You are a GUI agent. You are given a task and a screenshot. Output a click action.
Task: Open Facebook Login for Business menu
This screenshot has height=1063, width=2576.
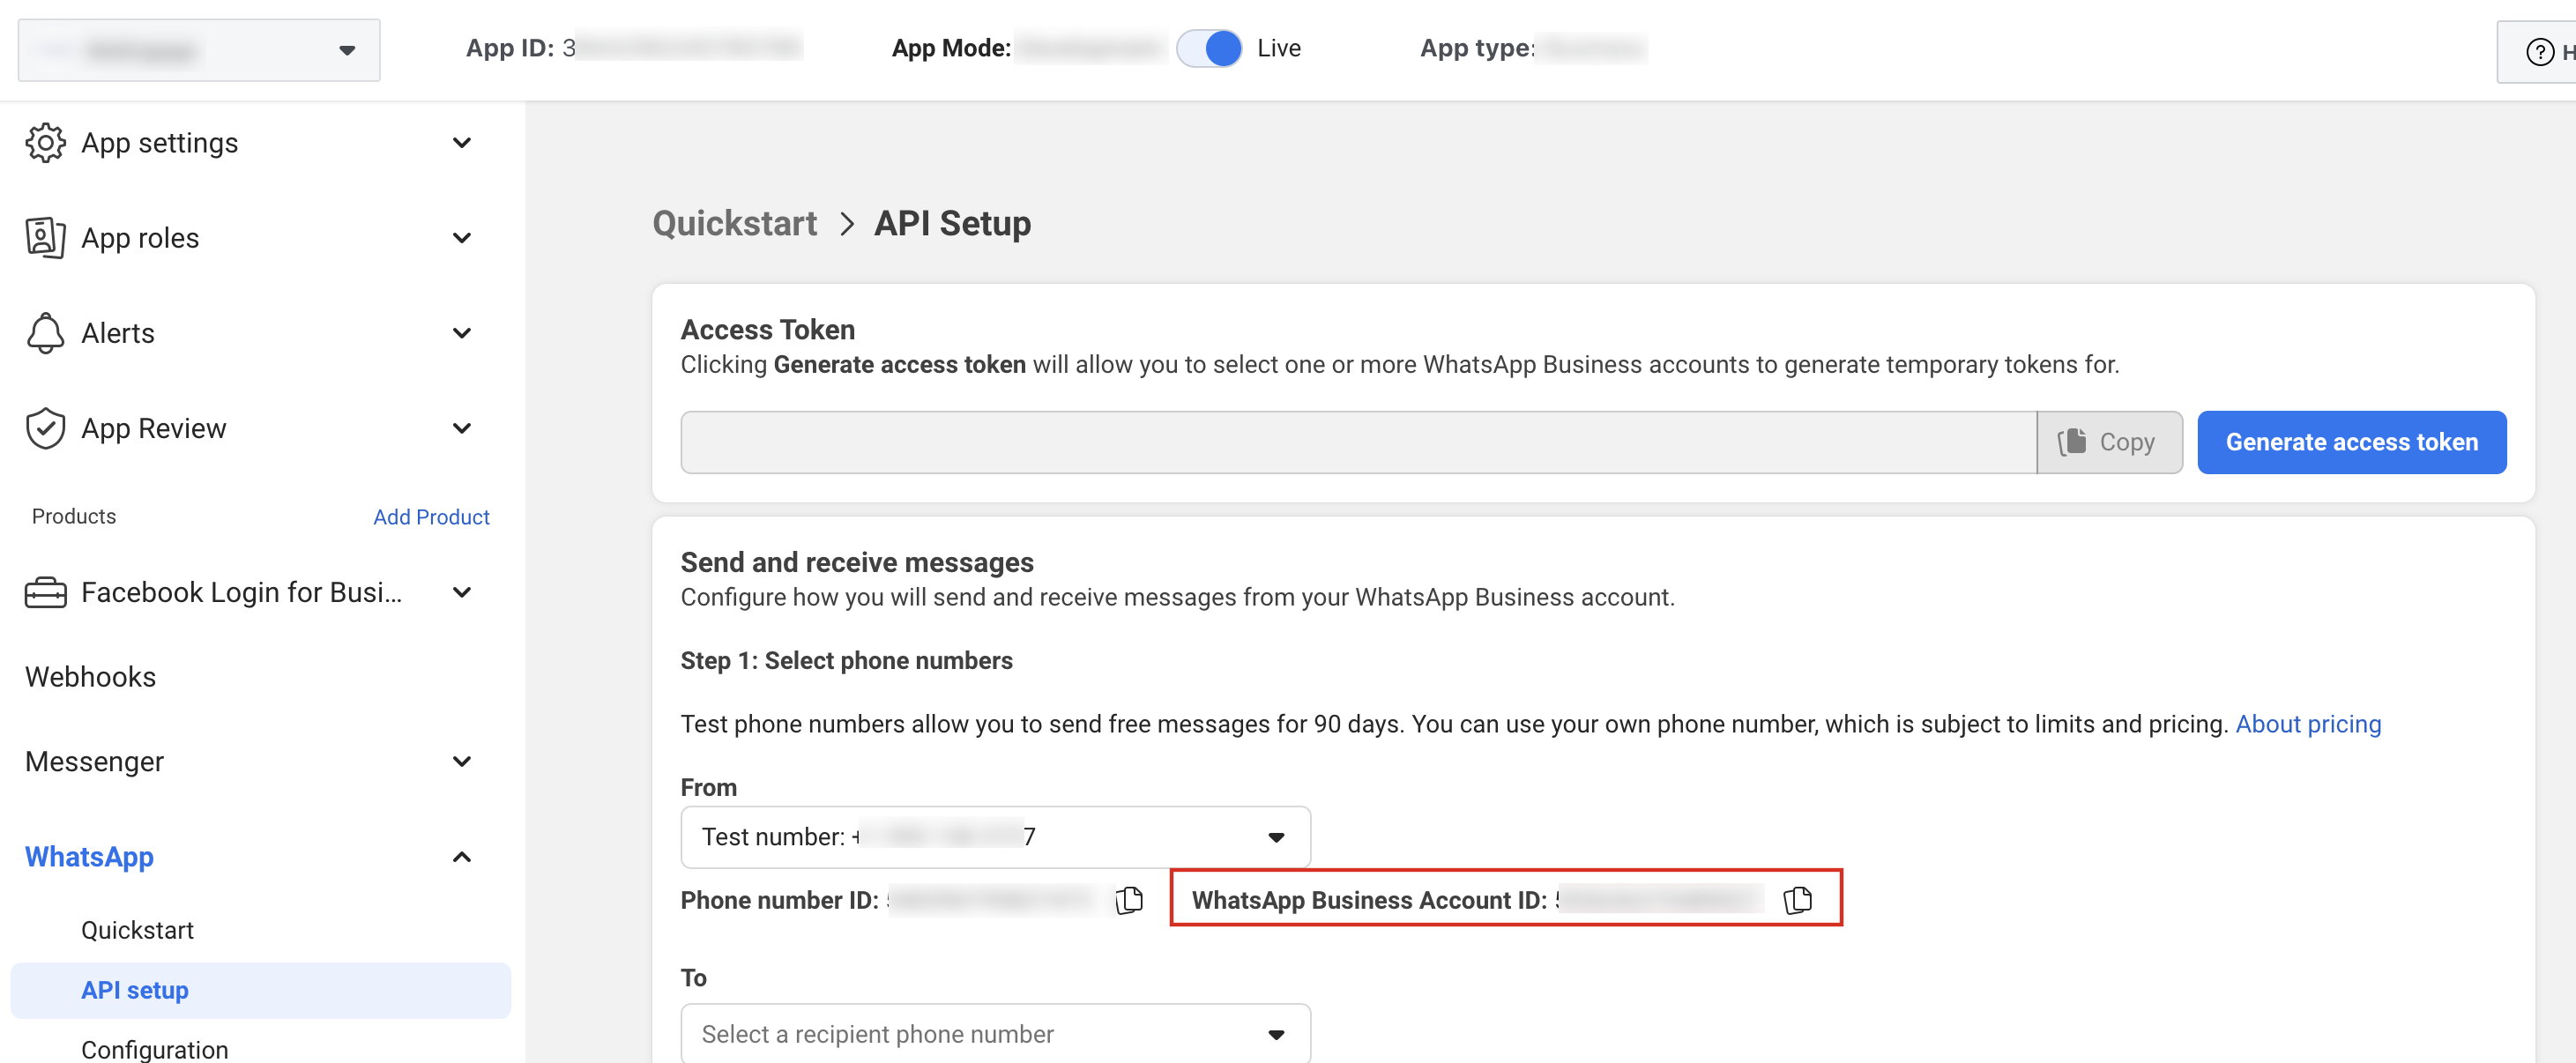[x=242, y=592]
